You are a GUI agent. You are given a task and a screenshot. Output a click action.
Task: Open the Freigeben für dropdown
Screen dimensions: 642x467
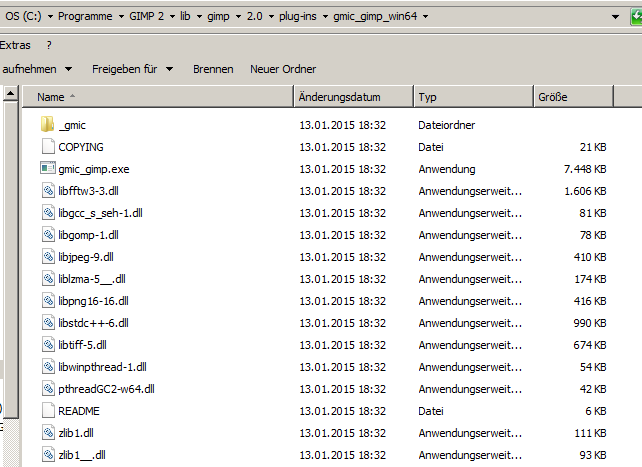click(x=132, y=69)
